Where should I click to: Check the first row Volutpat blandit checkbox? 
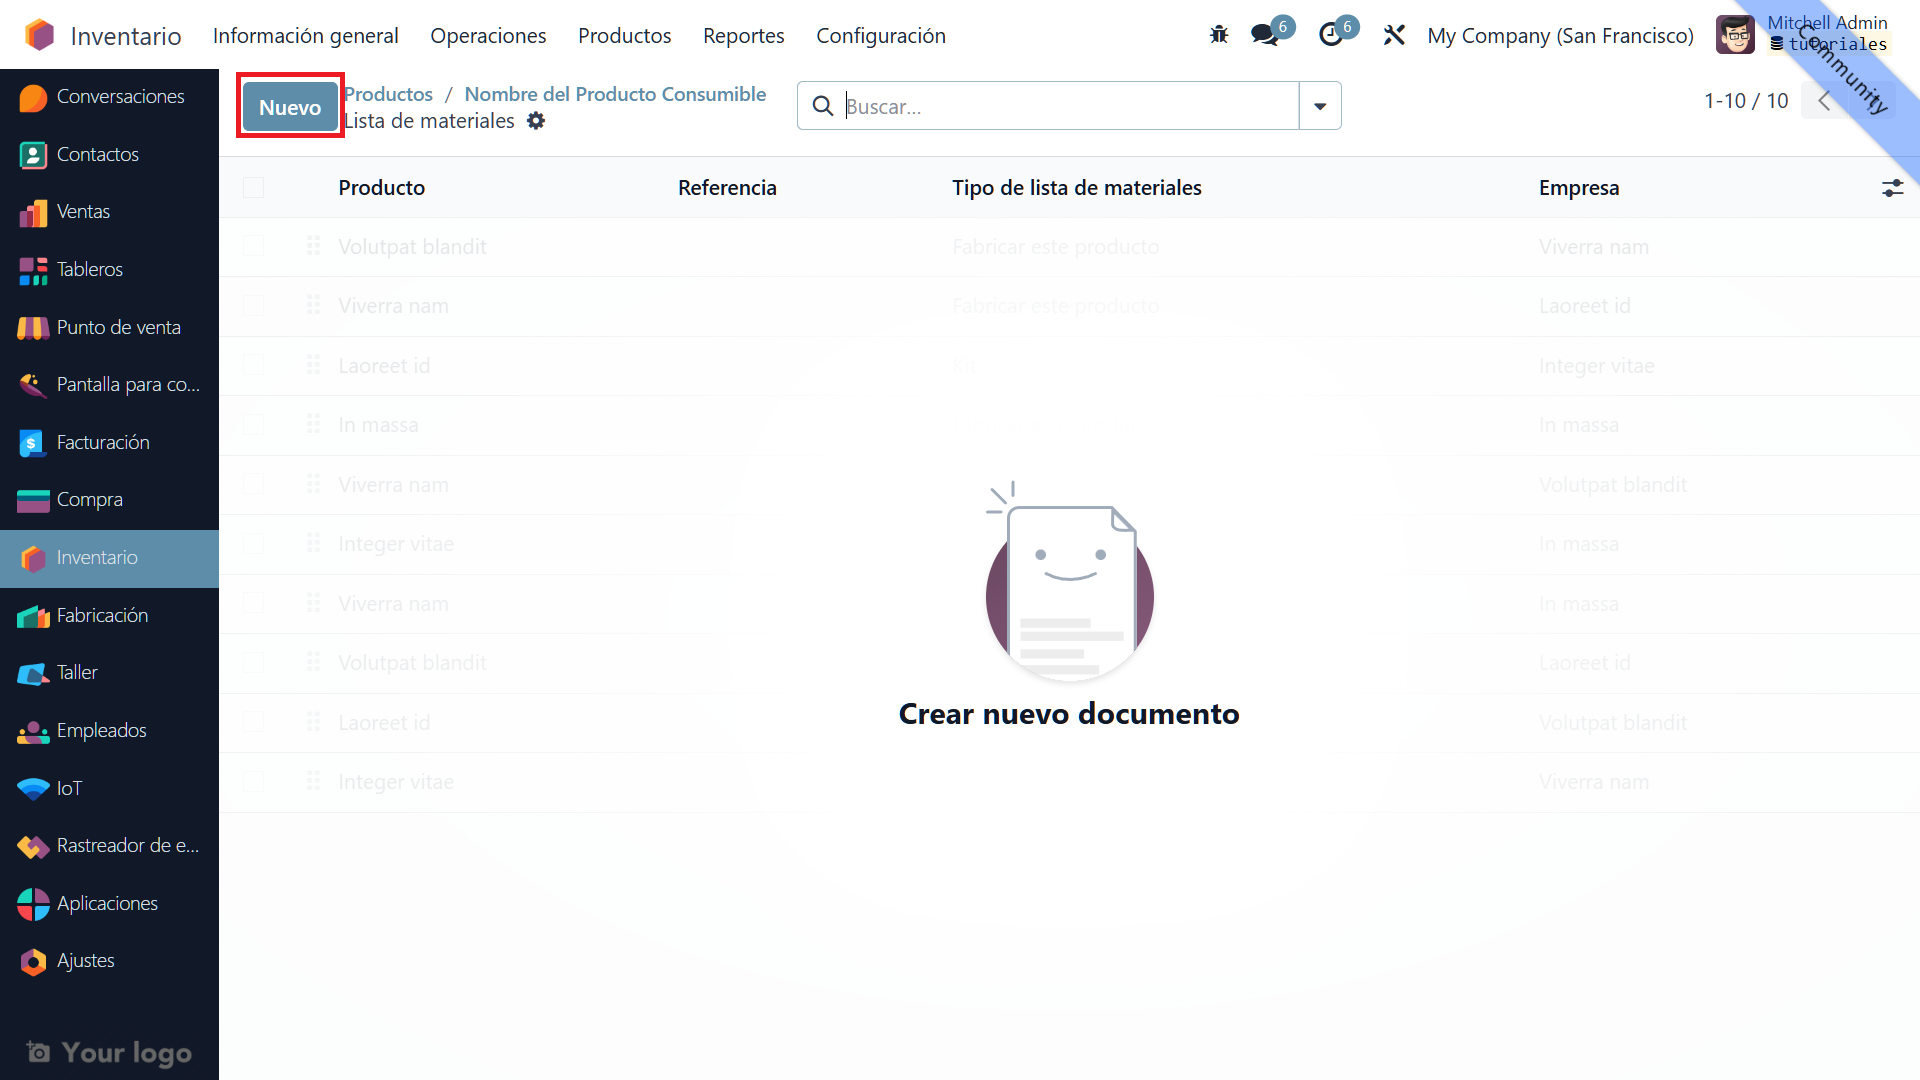253,247
